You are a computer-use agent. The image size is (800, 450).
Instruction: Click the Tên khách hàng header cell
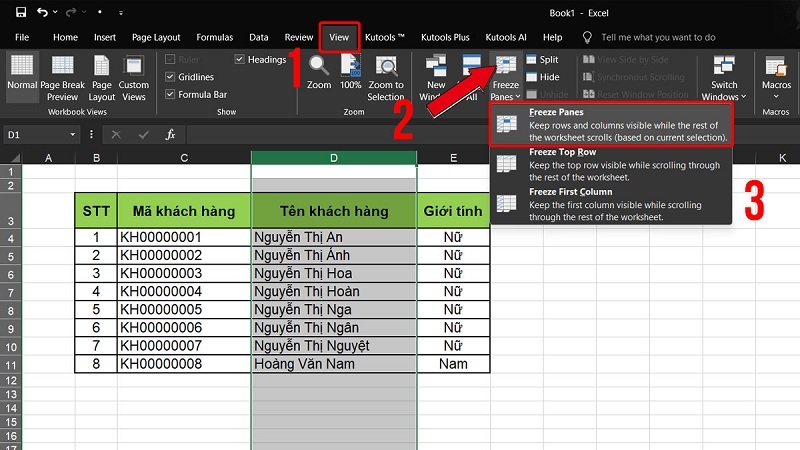click(334, 211)
